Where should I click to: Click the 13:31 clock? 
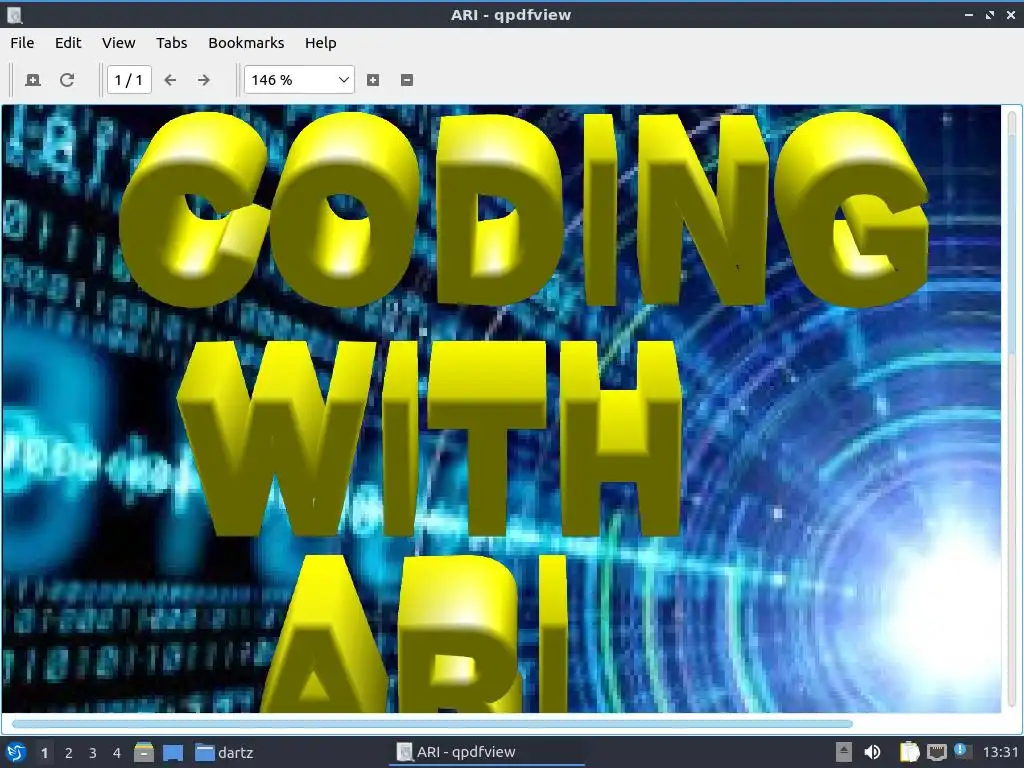pos(1000,752)
